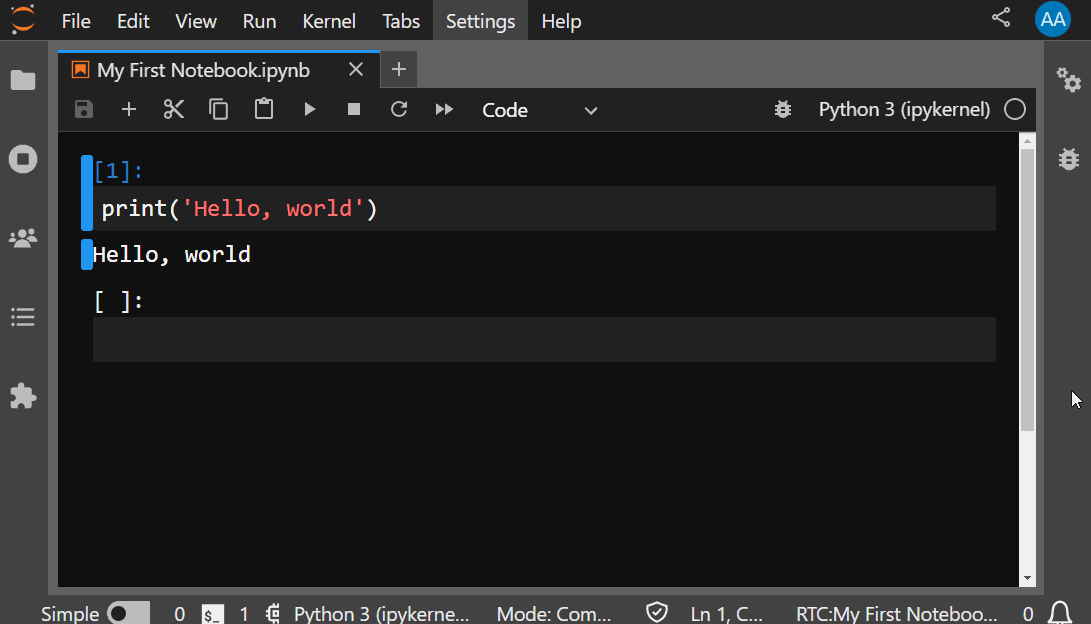1091x624 pixels.
Task: Click Python 3 kernel name in status bar
Action: tap(381, 614)
